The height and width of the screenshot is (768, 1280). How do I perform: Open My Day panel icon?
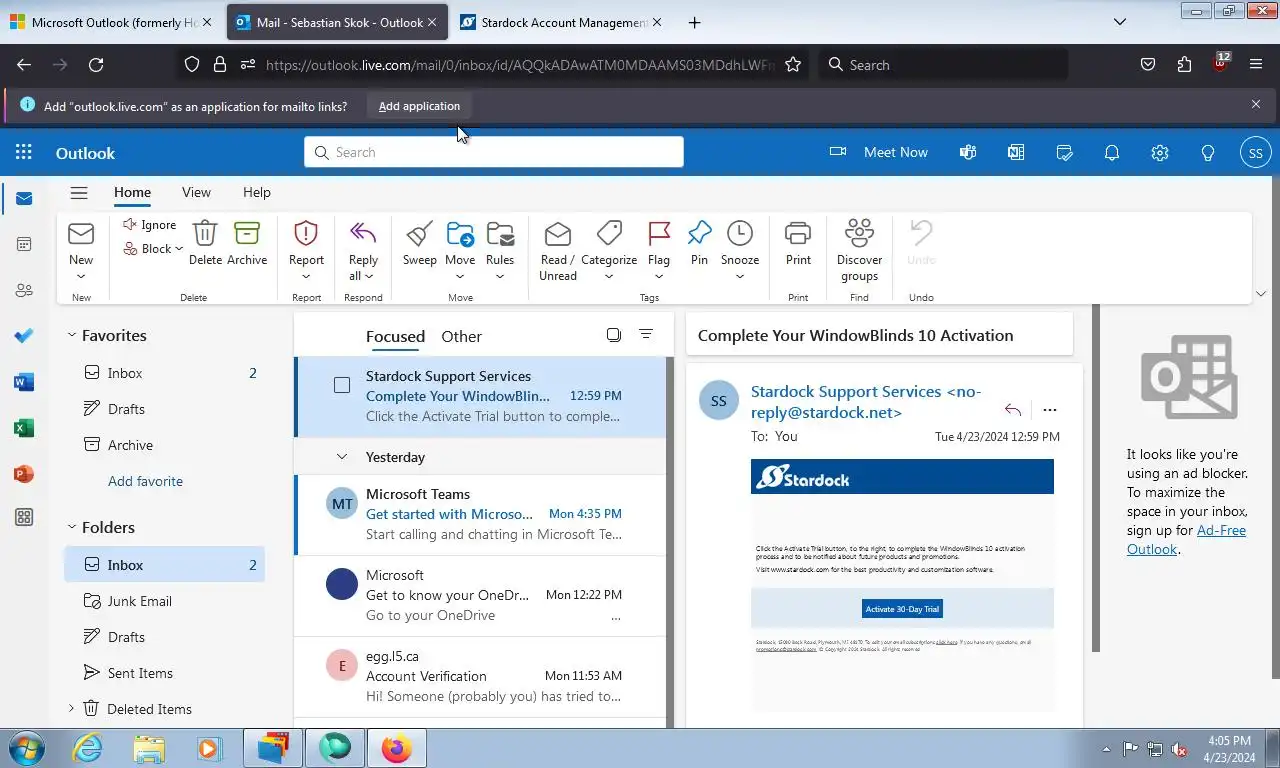pyautogui.click(x=1064, y=152)
